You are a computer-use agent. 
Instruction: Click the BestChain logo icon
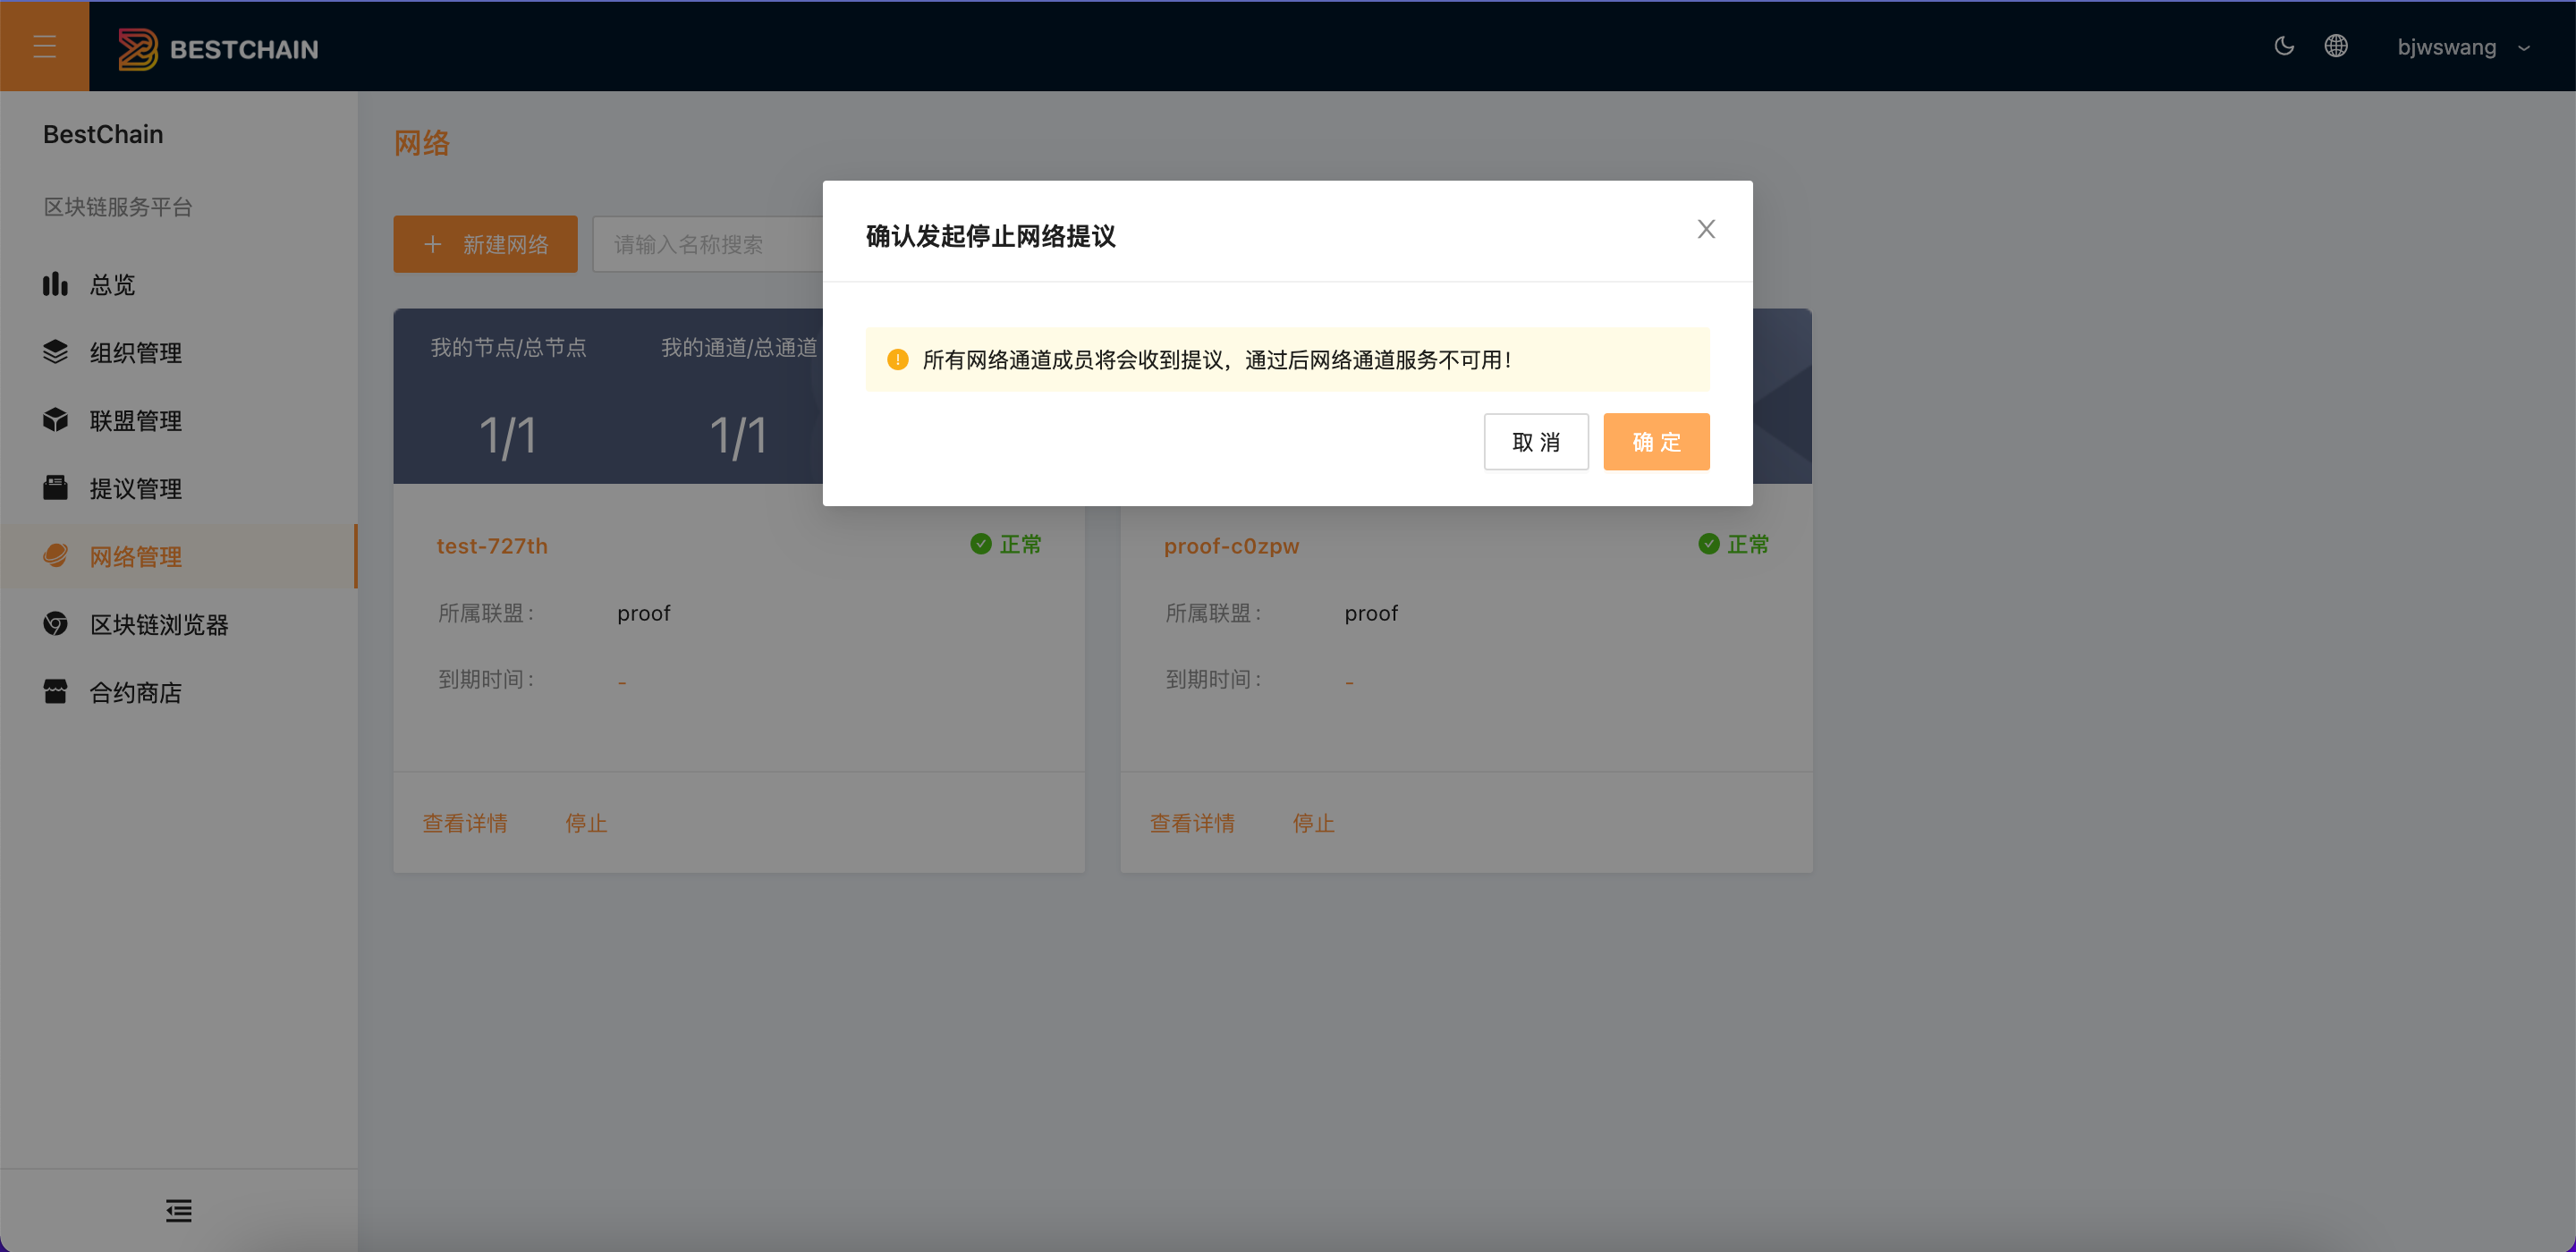[x=138, y=48]
